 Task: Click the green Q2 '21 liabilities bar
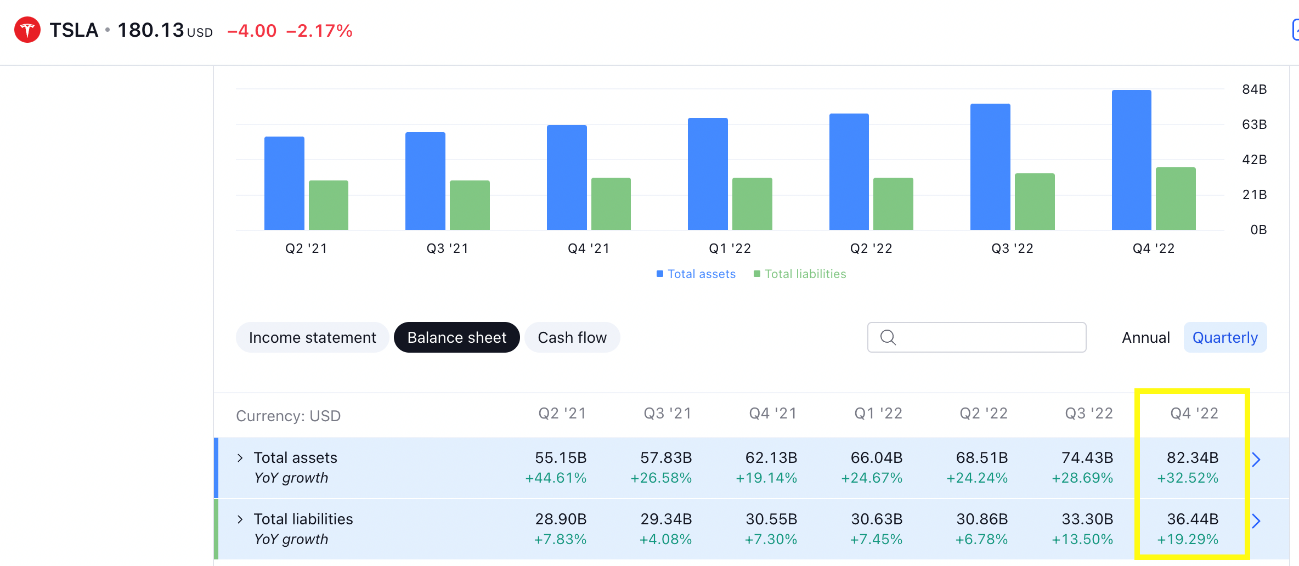point(328,205)
